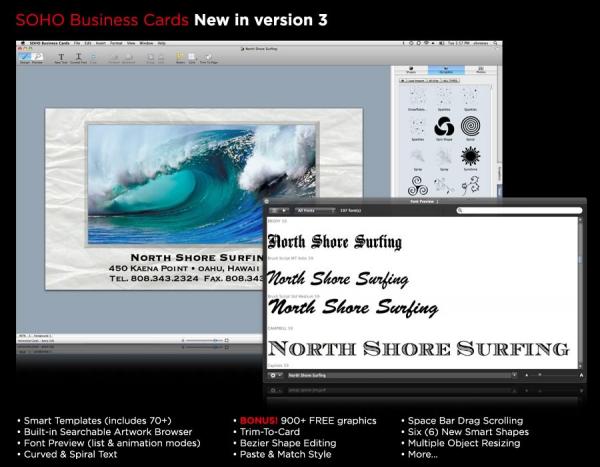Pick the triple-spiral triskele clipart
This screenshot has height=467, width=600.
(417, 186)
